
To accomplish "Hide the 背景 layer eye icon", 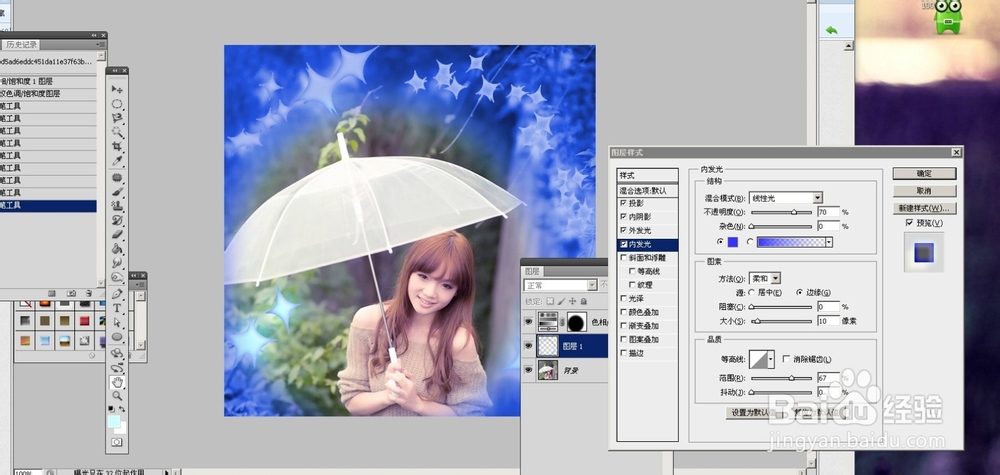I will (528, 370).
